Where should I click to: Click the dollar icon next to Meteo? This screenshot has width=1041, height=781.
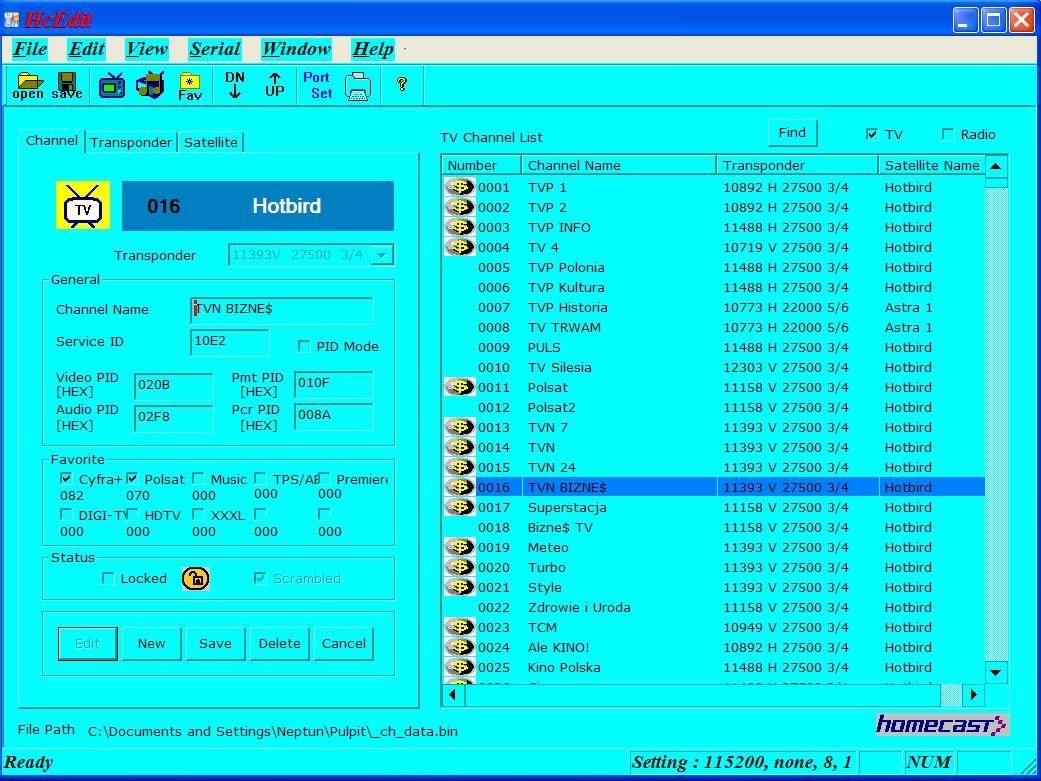click(x=459, y=547)
